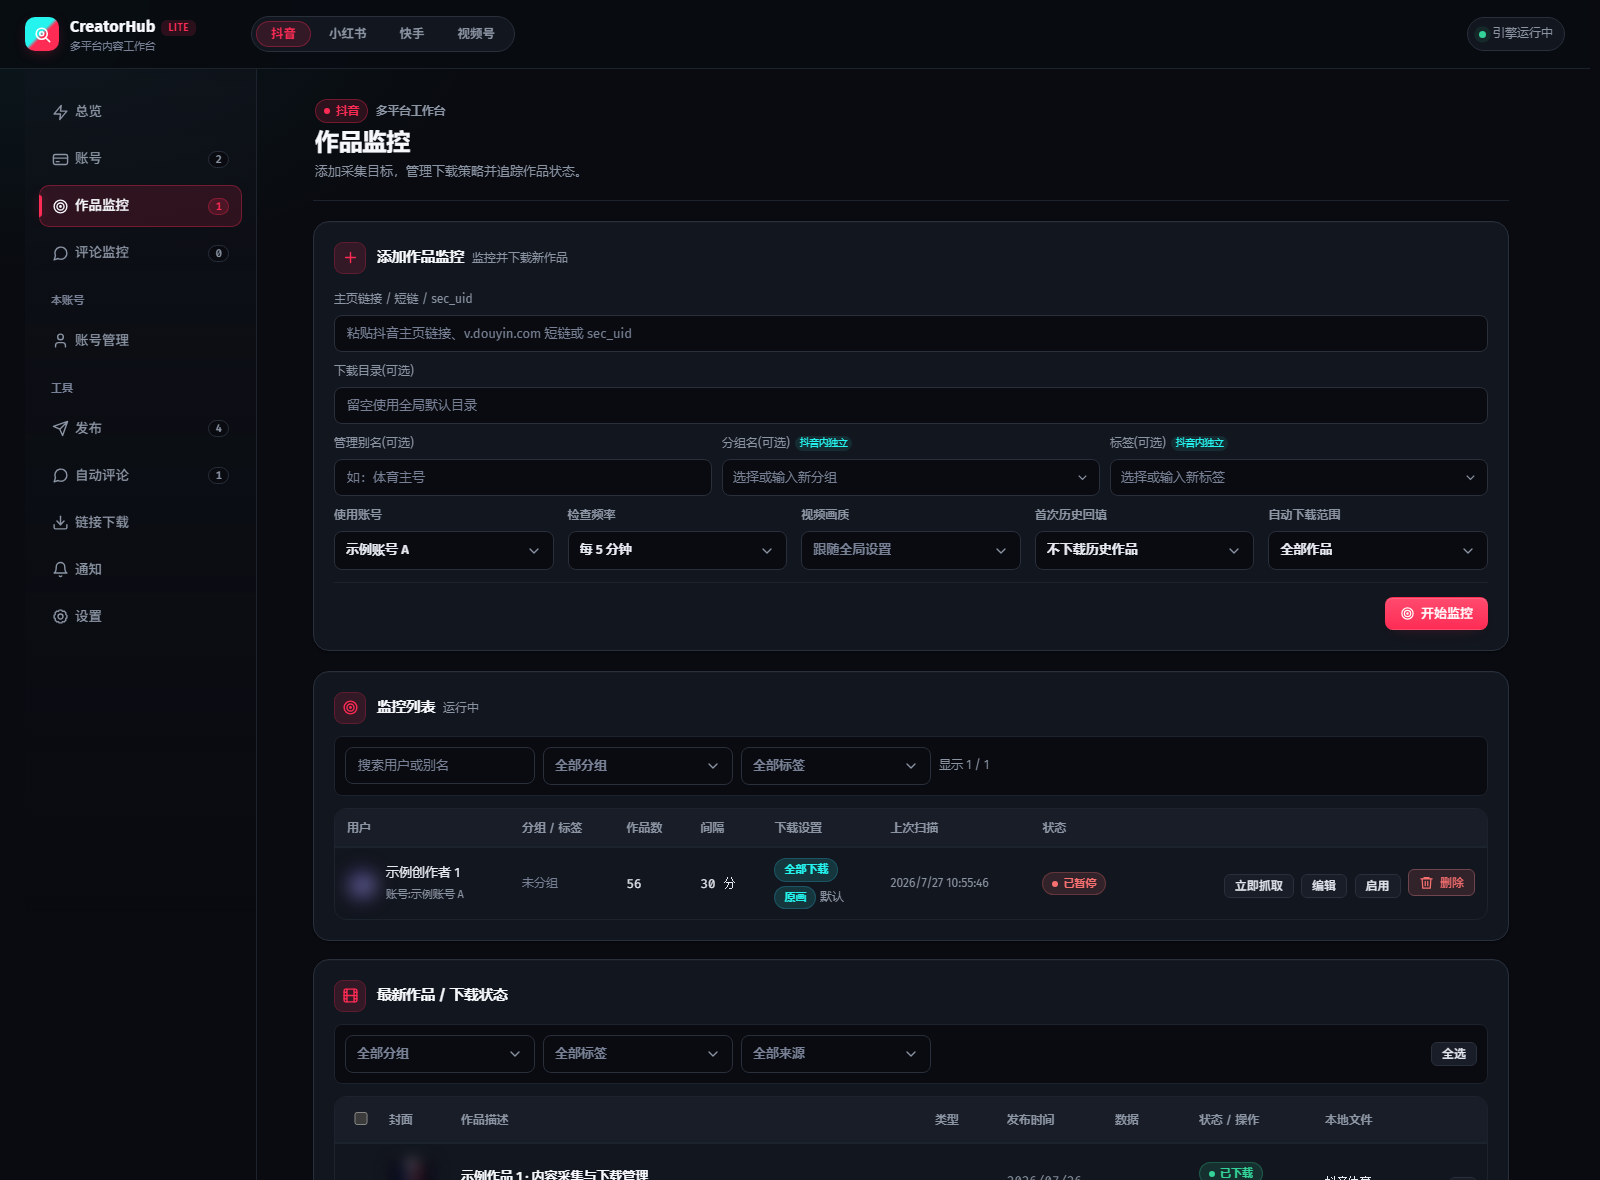1600x1180 pixels.
Task: Click the film icon beside 最新作品 / 下载状态
Action: coord(350,996)
